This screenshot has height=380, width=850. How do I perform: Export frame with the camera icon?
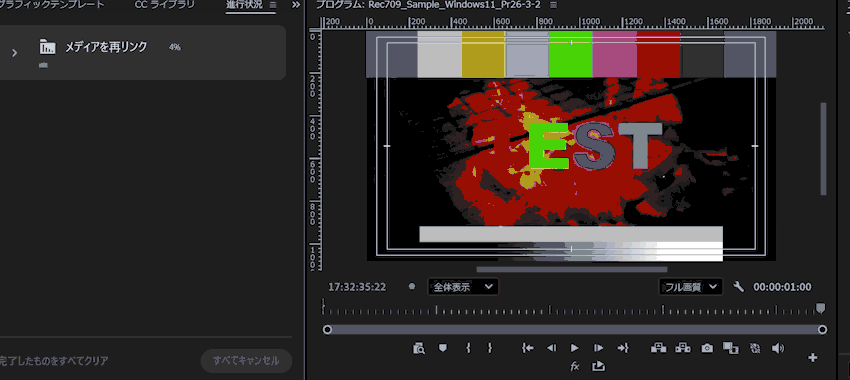tap(707, 348)
